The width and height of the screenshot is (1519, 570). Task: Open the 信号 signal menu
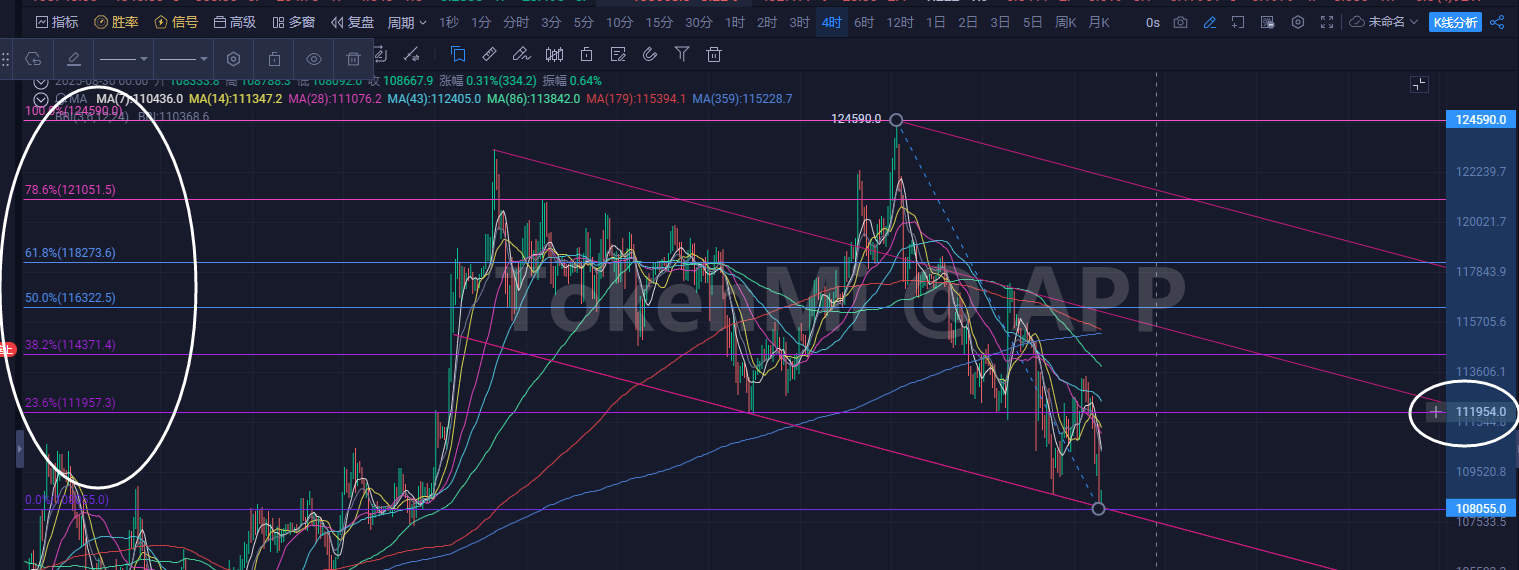(176, 22)
